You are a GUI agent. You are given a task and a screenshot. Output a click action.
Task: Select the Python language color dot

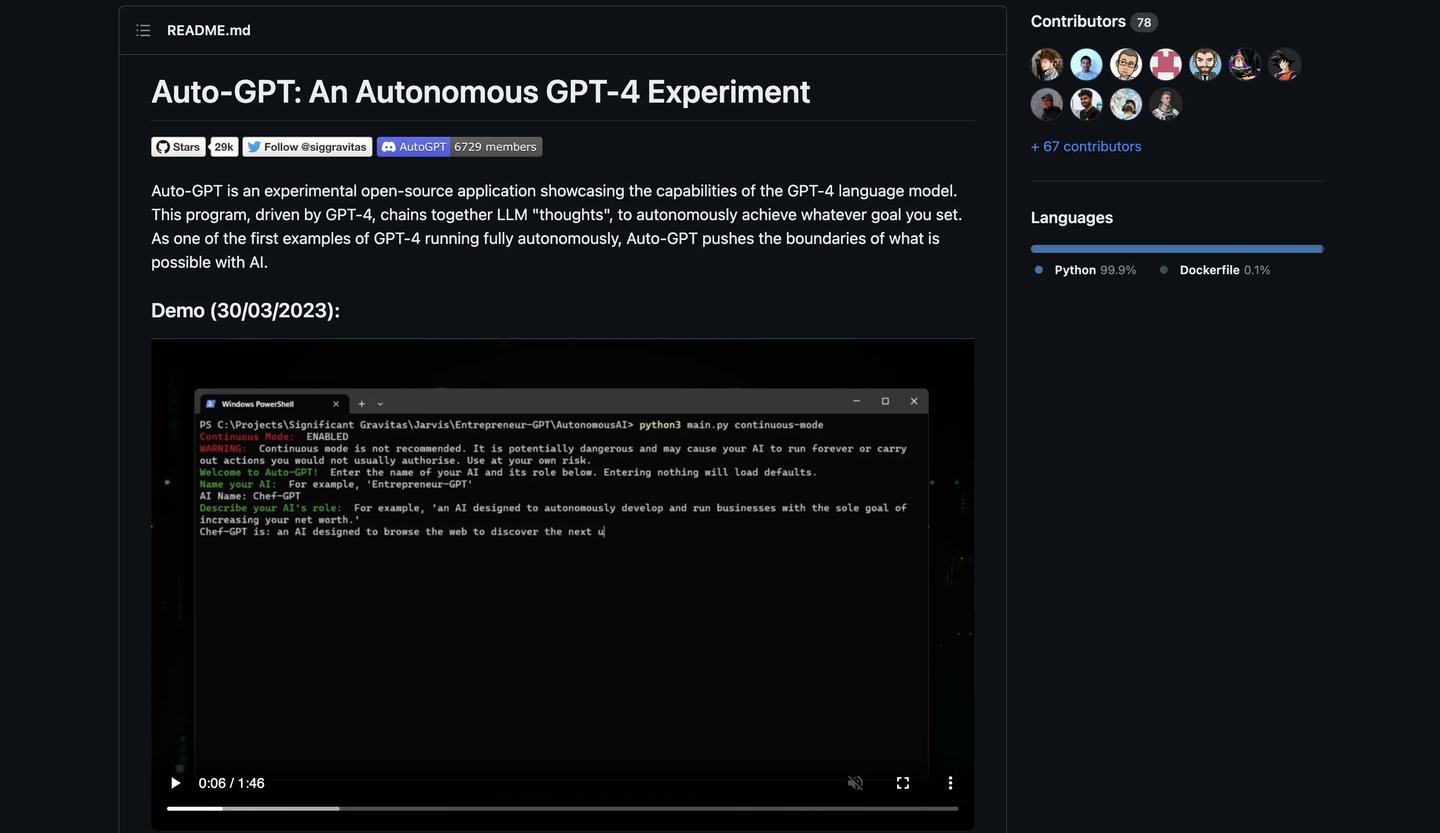point(1037,269)
